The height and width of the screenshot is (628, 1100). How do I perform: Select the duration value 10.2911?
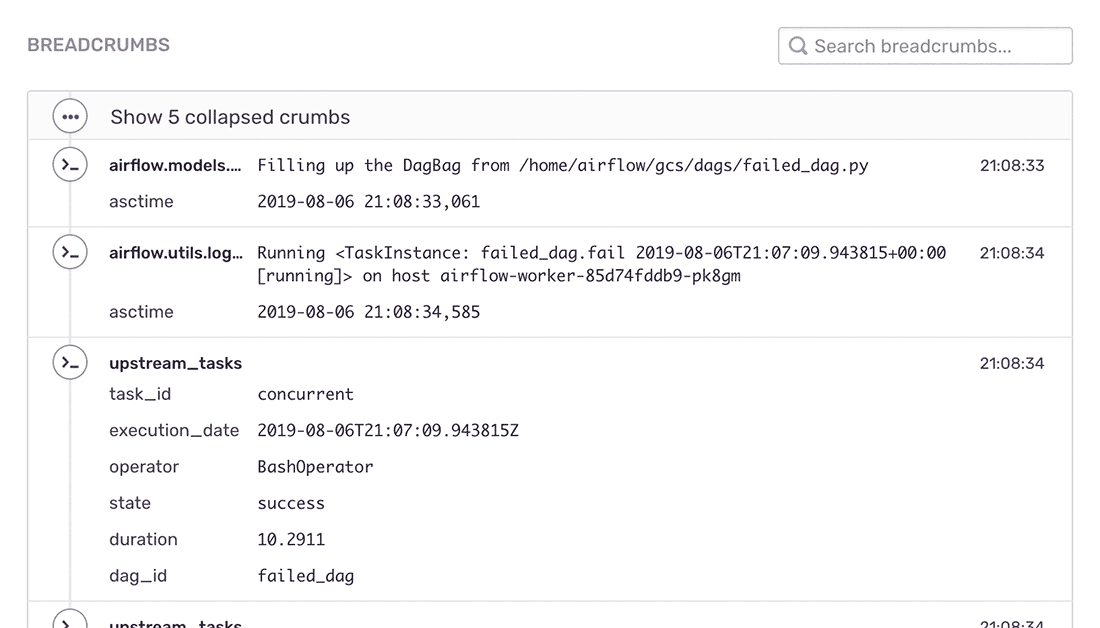[x=289, y=539]
